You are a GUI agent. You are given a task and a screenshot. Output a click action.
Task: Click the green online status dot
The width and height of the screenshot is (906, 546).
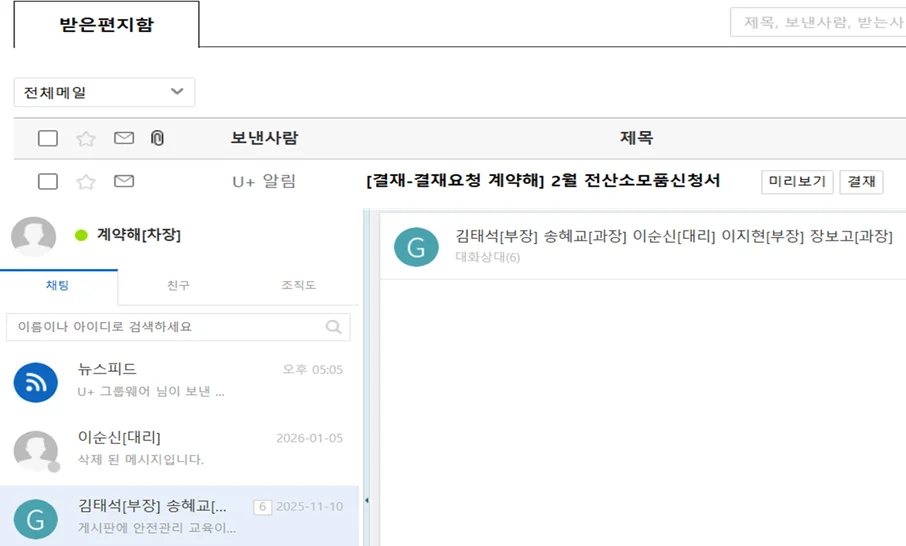tap(81, 236)
